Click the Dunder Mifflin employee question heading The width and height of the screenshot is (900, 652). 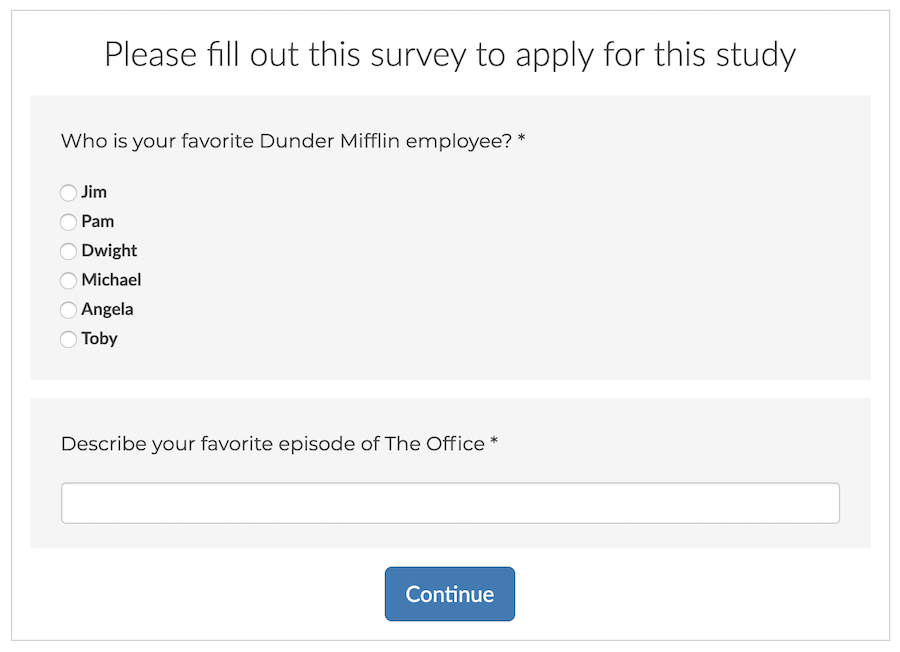[294, 141]
